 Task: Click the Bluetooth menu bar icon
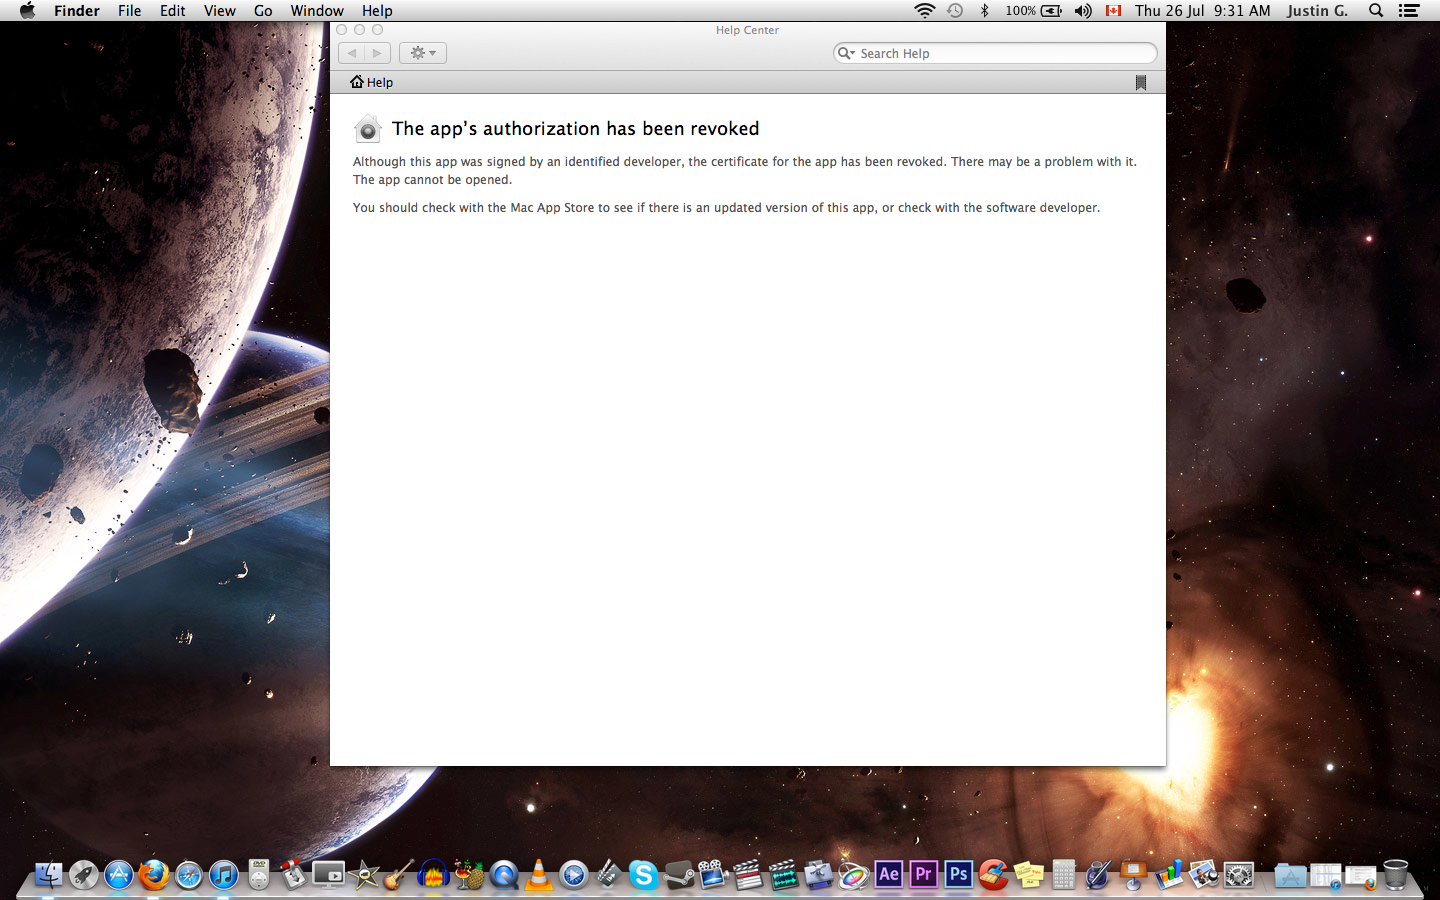click(984, 10)
